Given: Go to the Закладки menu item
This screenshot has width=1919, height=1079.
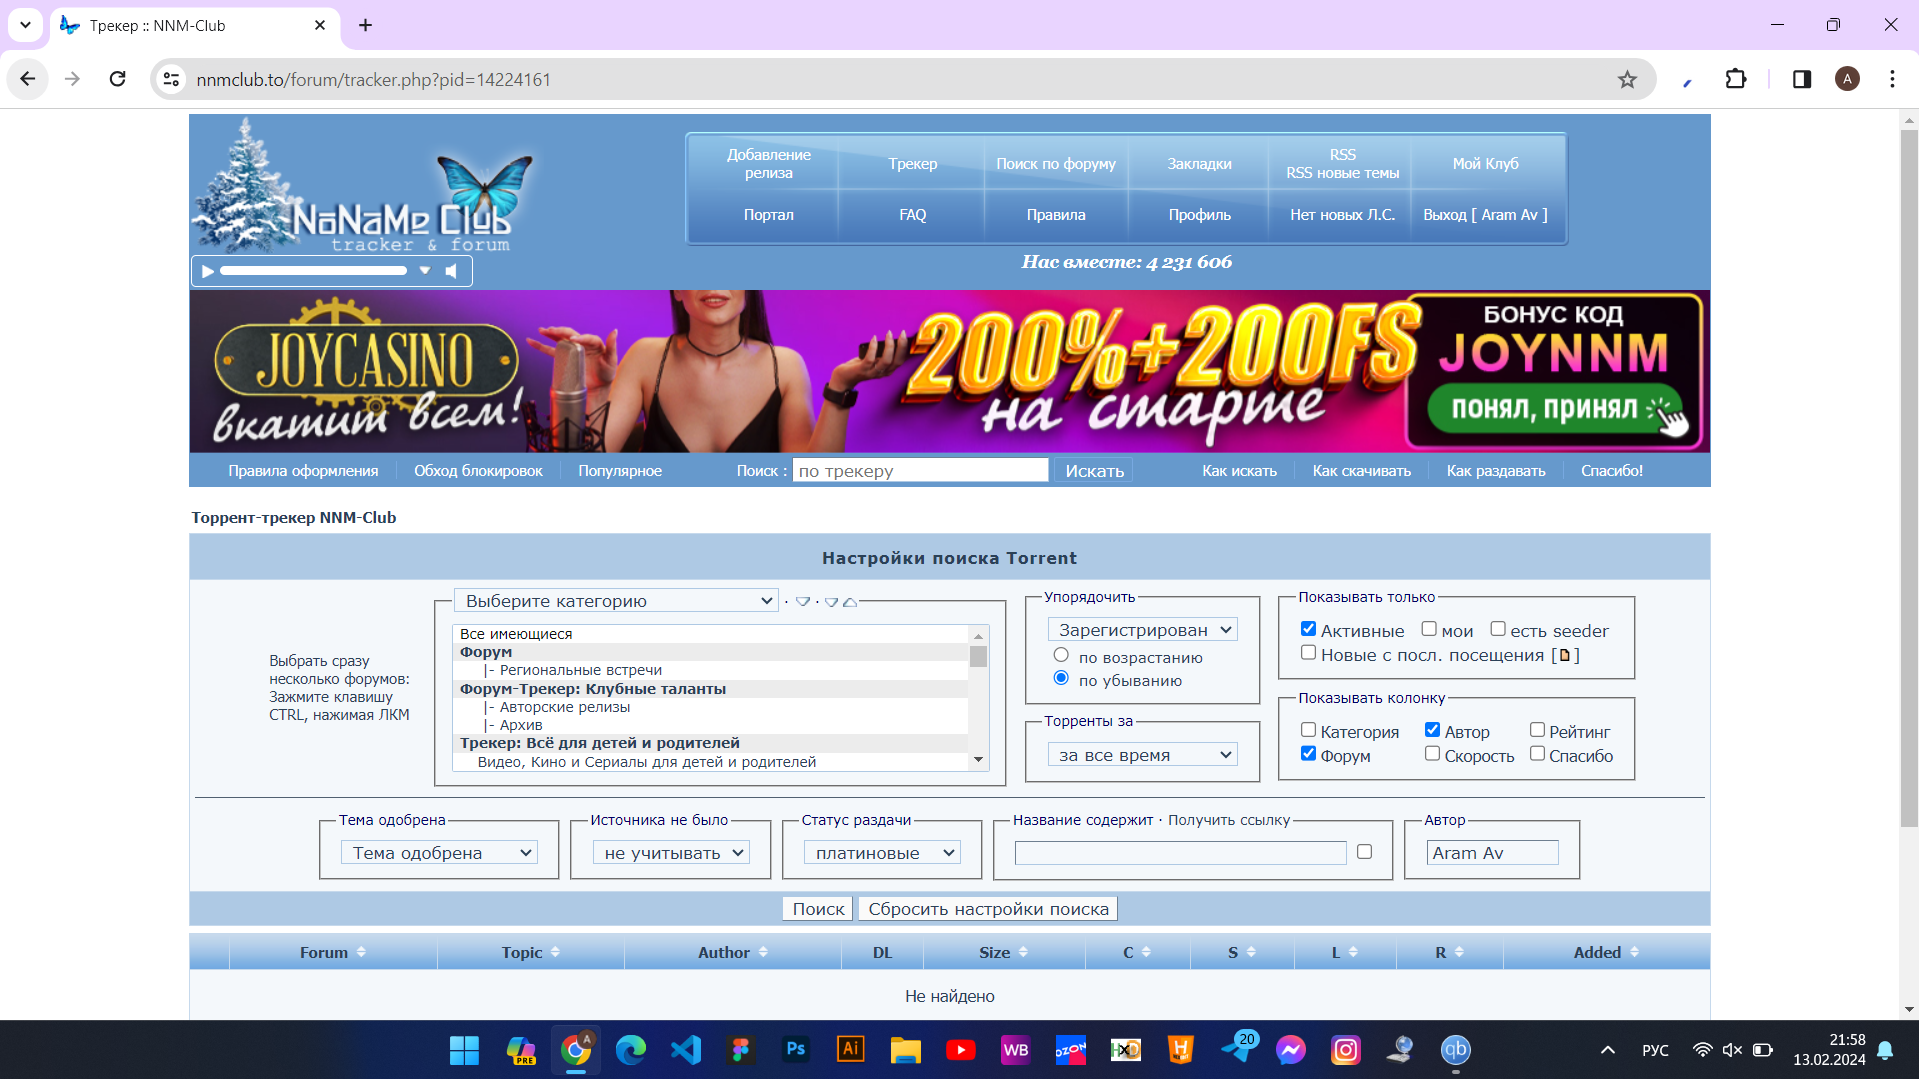Looking at the screenshot, I should coord(1199,164).
